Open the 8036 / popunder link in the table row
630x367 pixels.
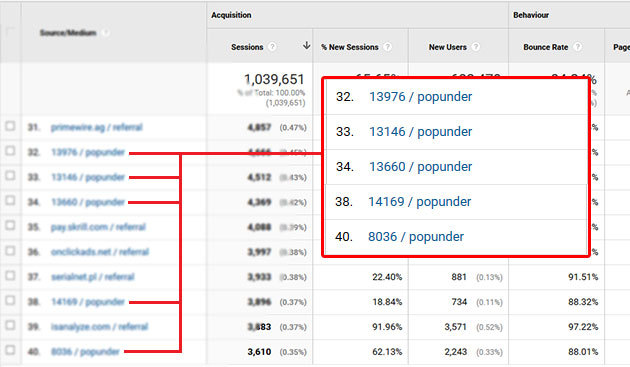point(85,352)
